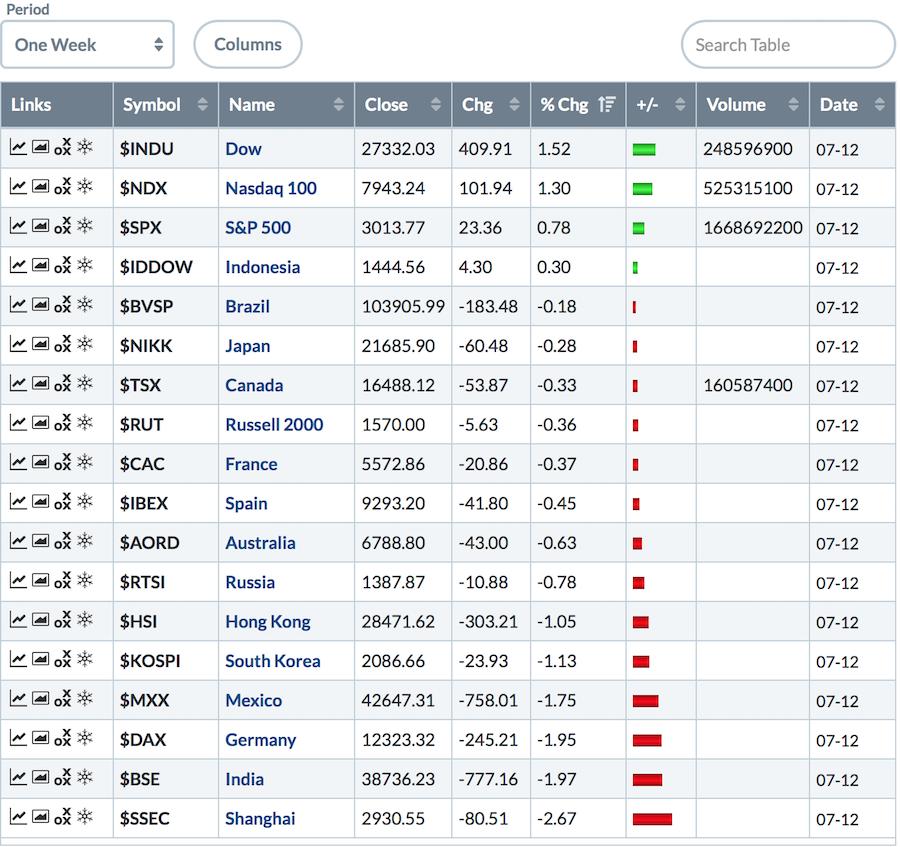Click the line chart icon in the $DAX row
This screenshot has height=847, width=900.
(x=18, y=739)
